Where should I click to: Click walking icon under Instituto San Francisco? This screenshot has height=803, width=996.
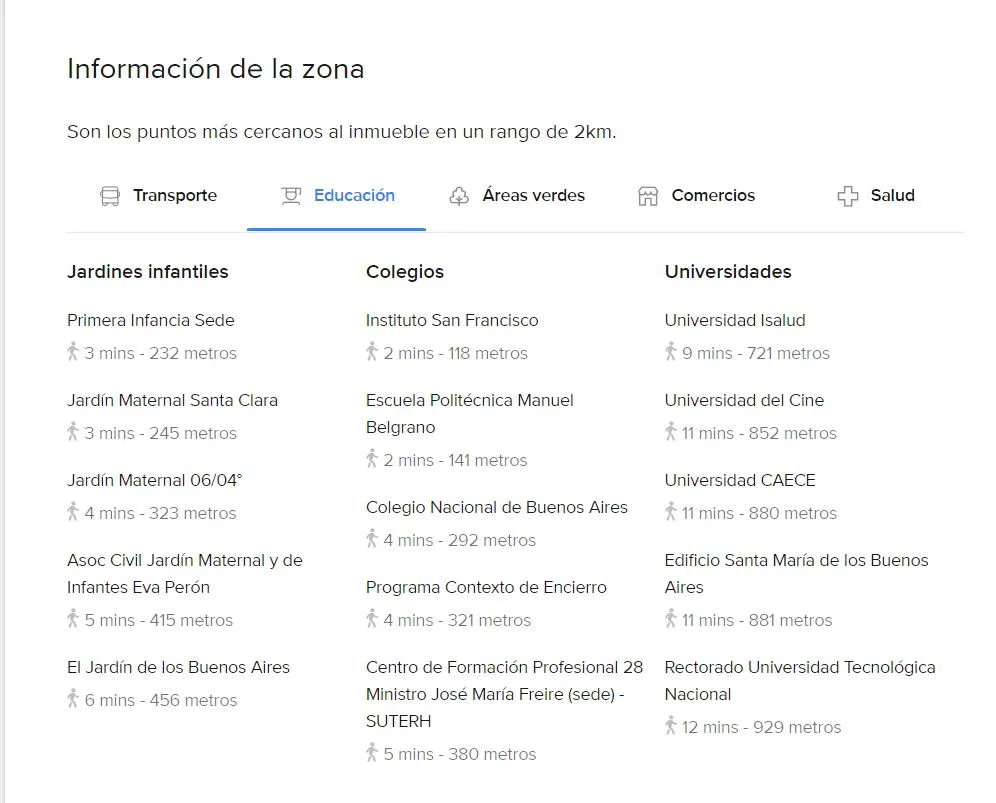[x=372, y=352]
